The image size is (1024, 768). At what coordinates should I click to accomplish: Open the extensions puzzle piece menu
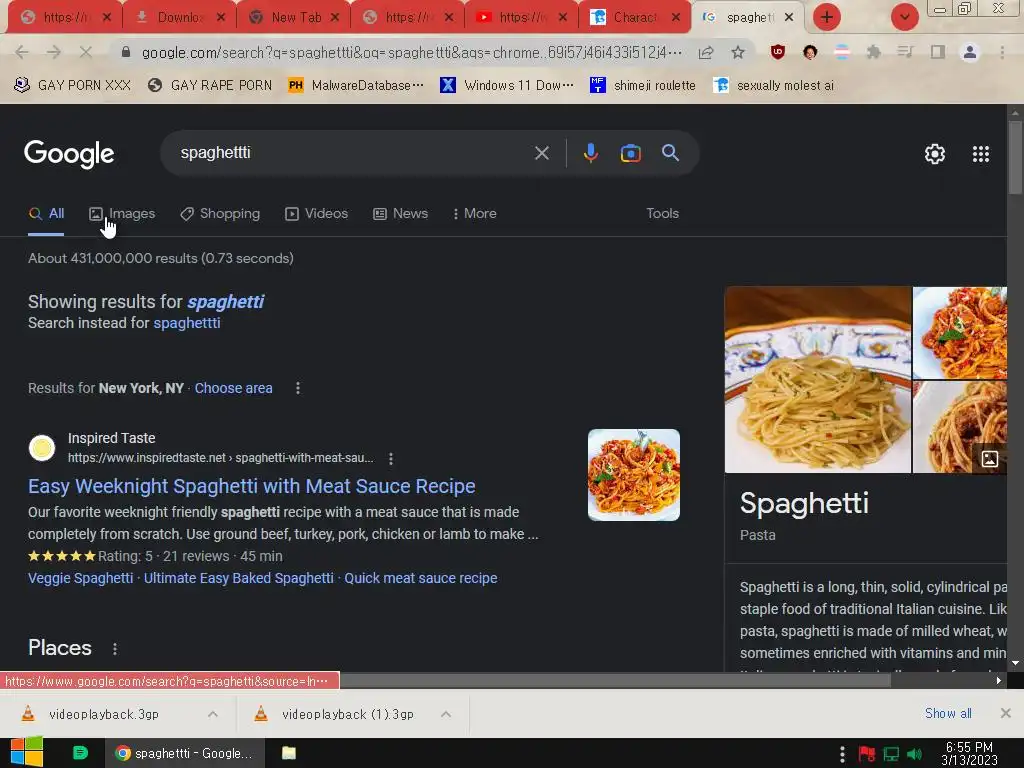coord(873,52)
